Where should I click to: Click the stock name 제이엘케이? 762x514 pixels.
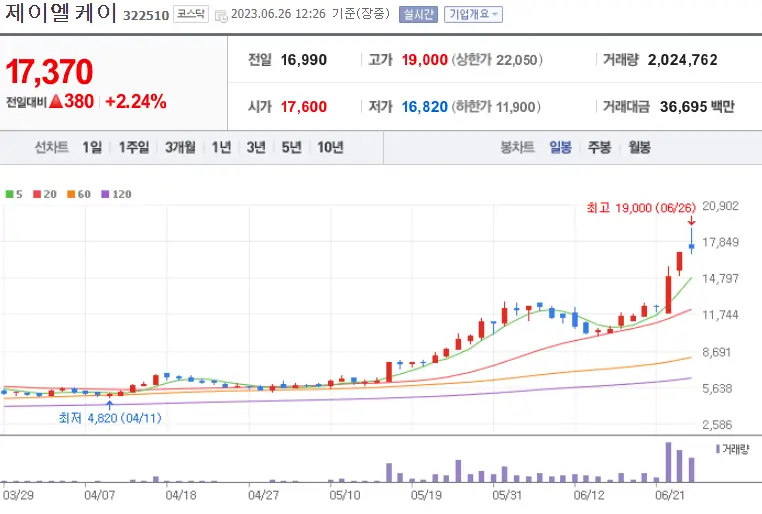pos(61,13)
